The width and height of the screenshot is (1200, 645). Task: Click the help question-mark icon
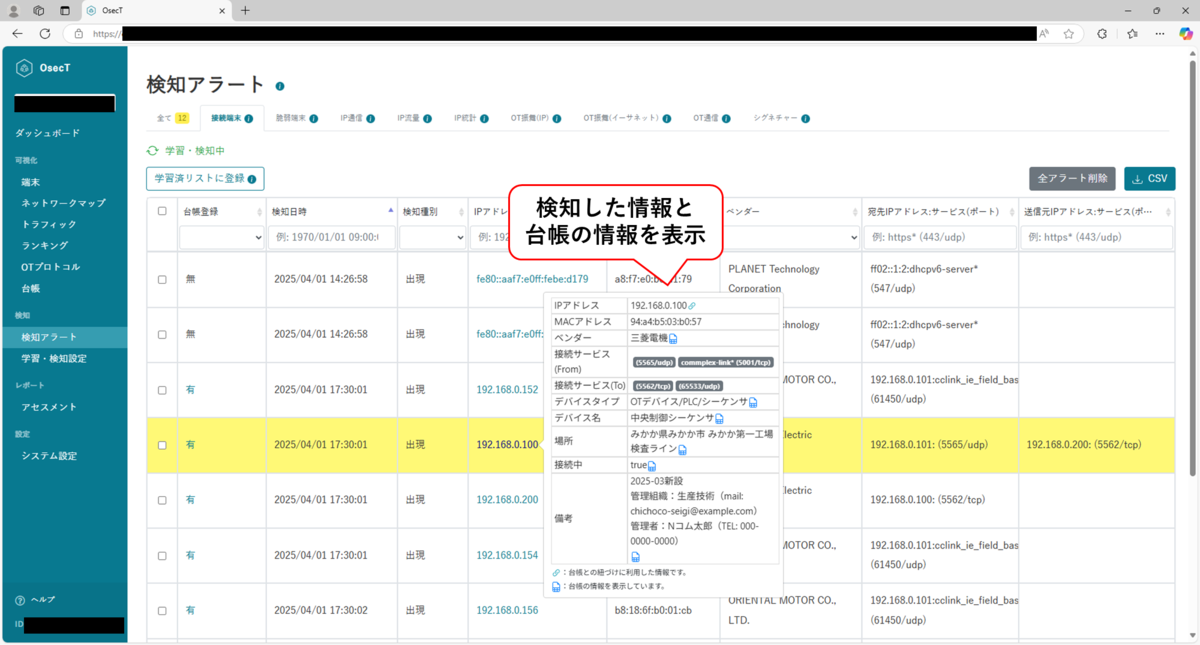(20, 600)
